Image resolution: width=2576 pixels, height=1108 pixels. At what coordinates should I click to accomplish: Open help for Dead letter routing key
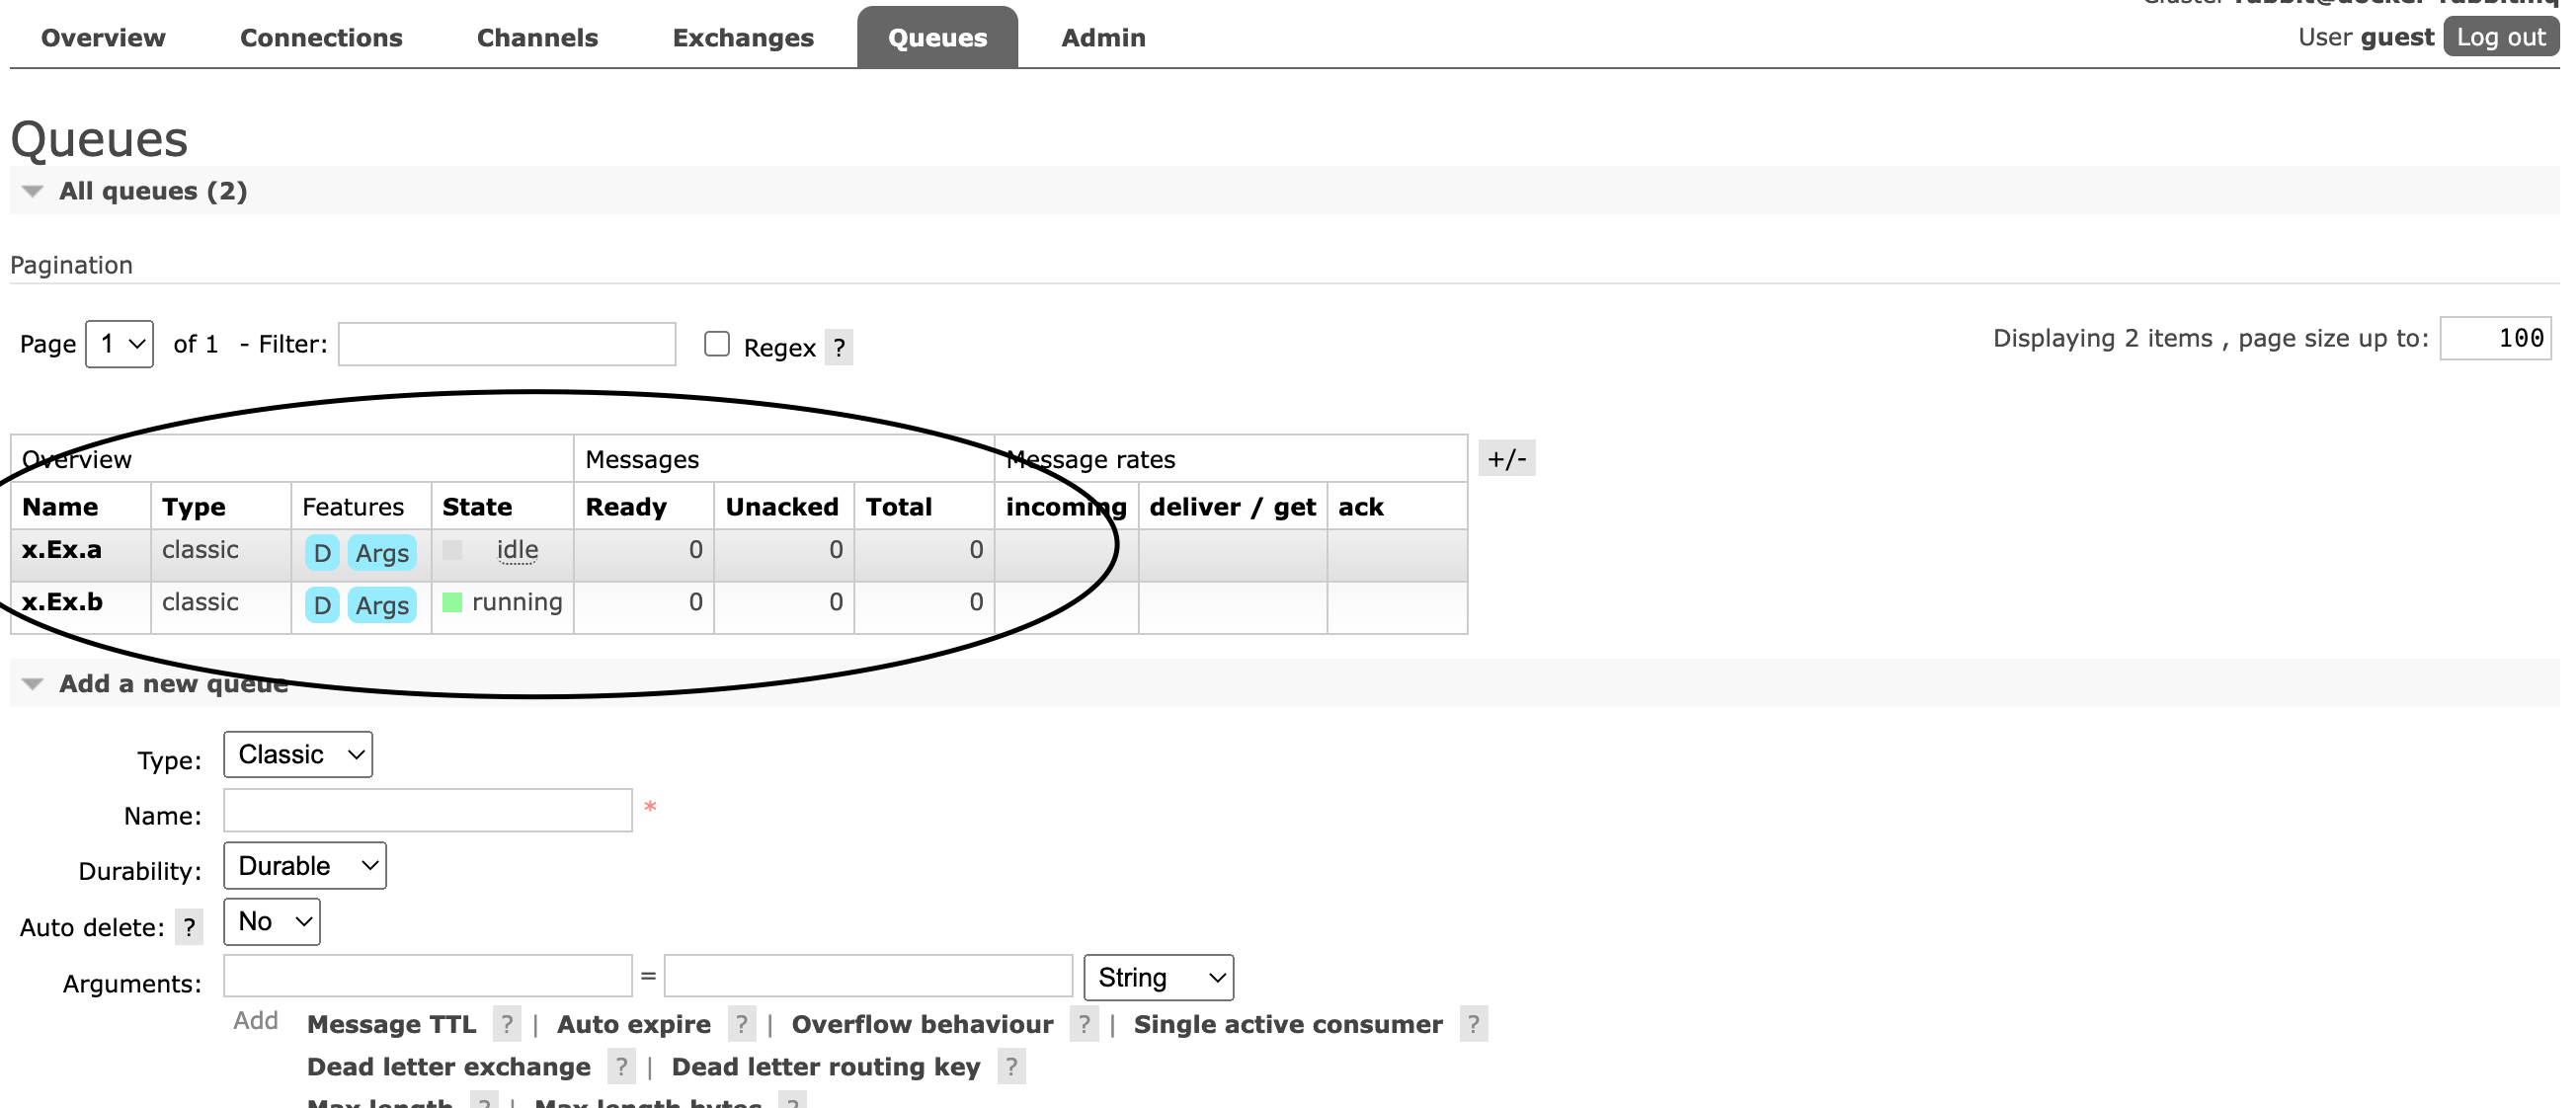[1011, 1067]
